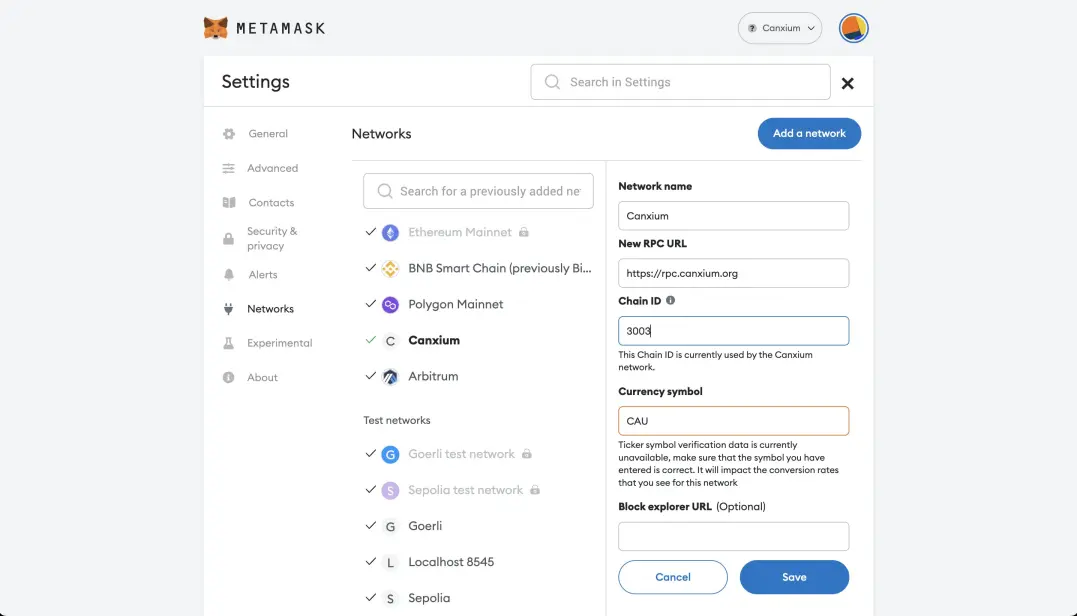This screenshot has height=616, width=1077.
Task: Open the account avatar menu
Action: click(853, 28)
